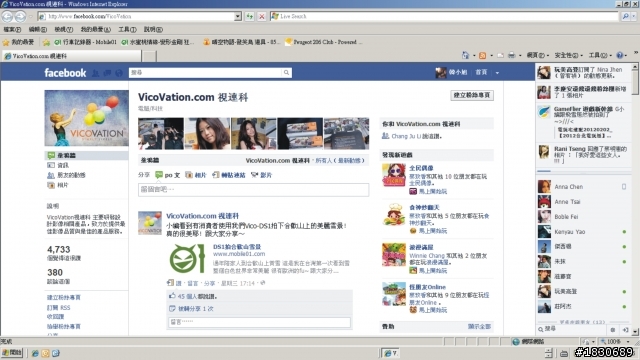Click the messages icon in Facebook header

[x=107, y=73]
